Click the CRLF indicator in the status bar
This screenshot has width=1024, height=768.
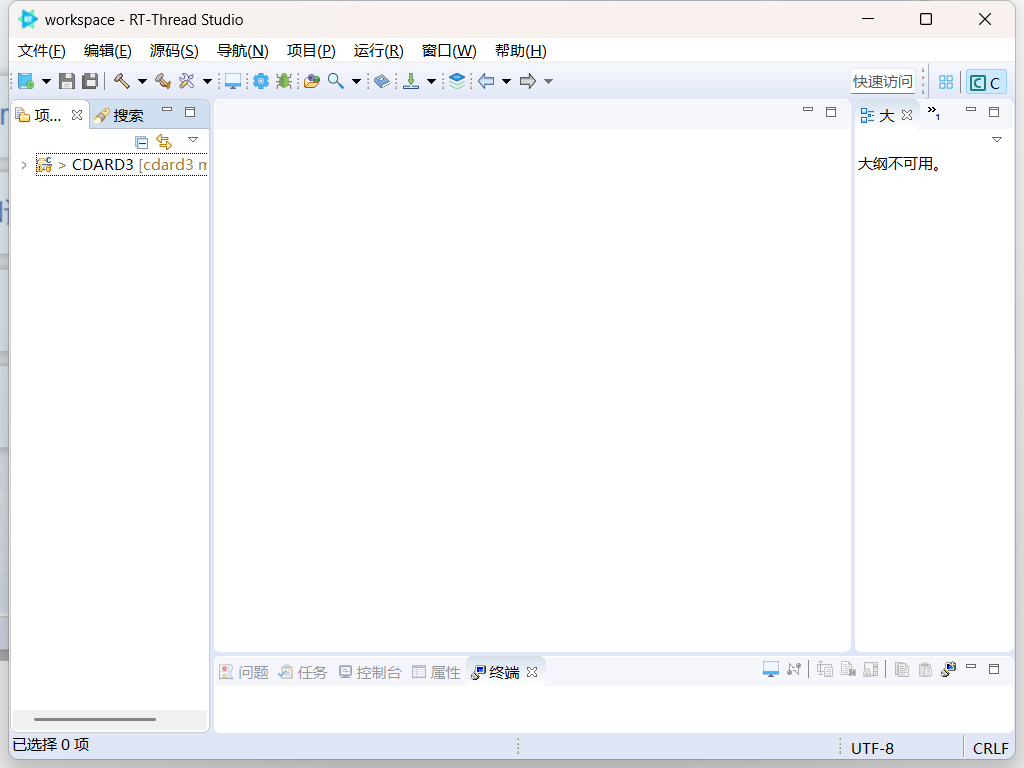tap(989, 747)
